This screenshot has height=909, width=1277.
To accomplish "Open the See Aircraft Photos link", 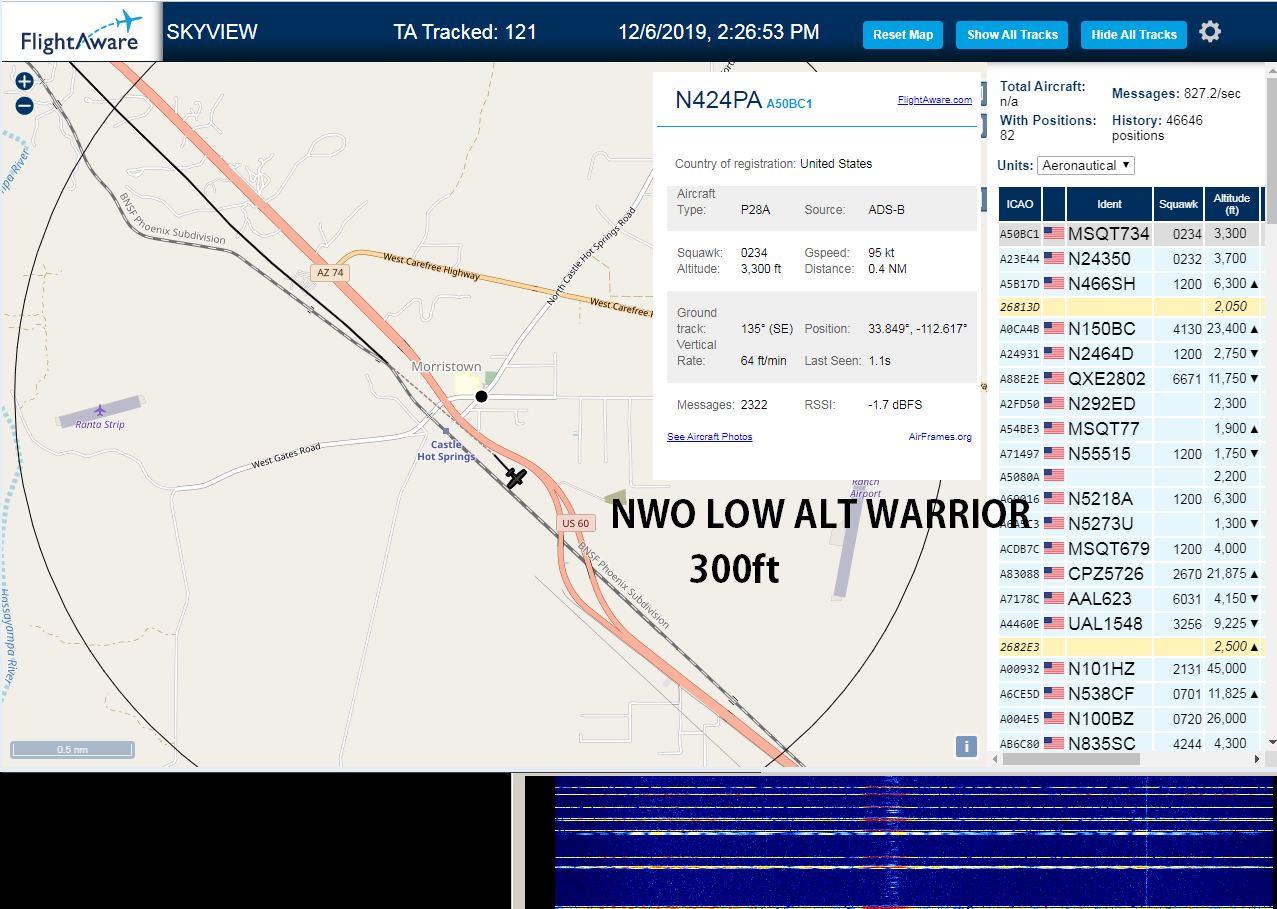I will pos(710,437).
